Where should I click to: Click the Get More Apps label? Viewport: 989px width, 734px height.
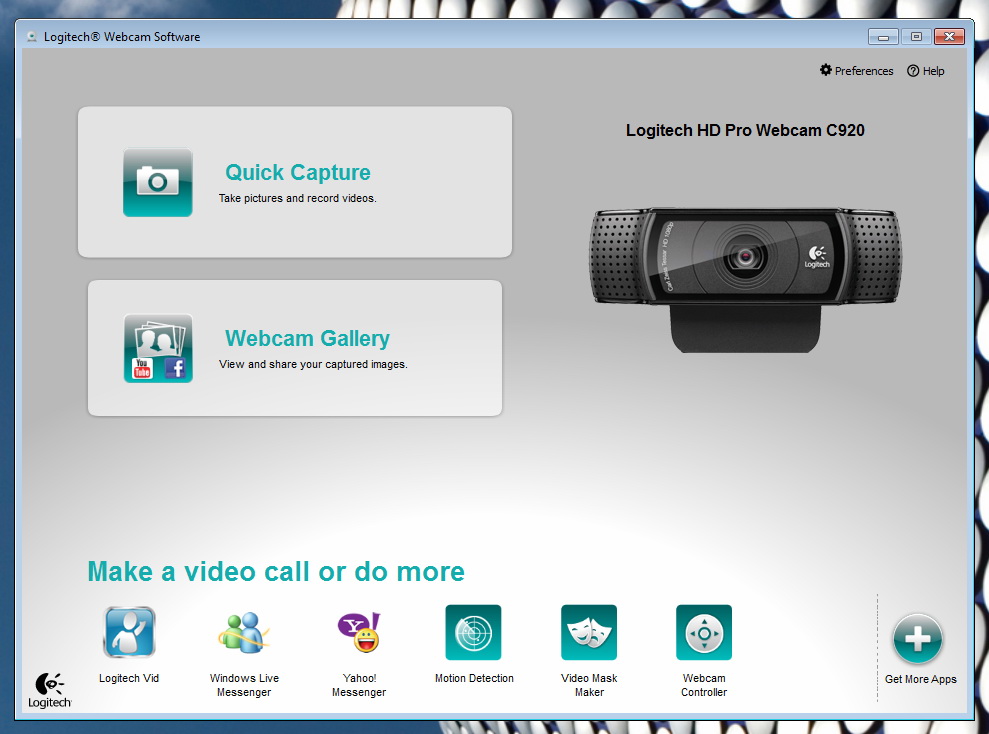[921, 679]
